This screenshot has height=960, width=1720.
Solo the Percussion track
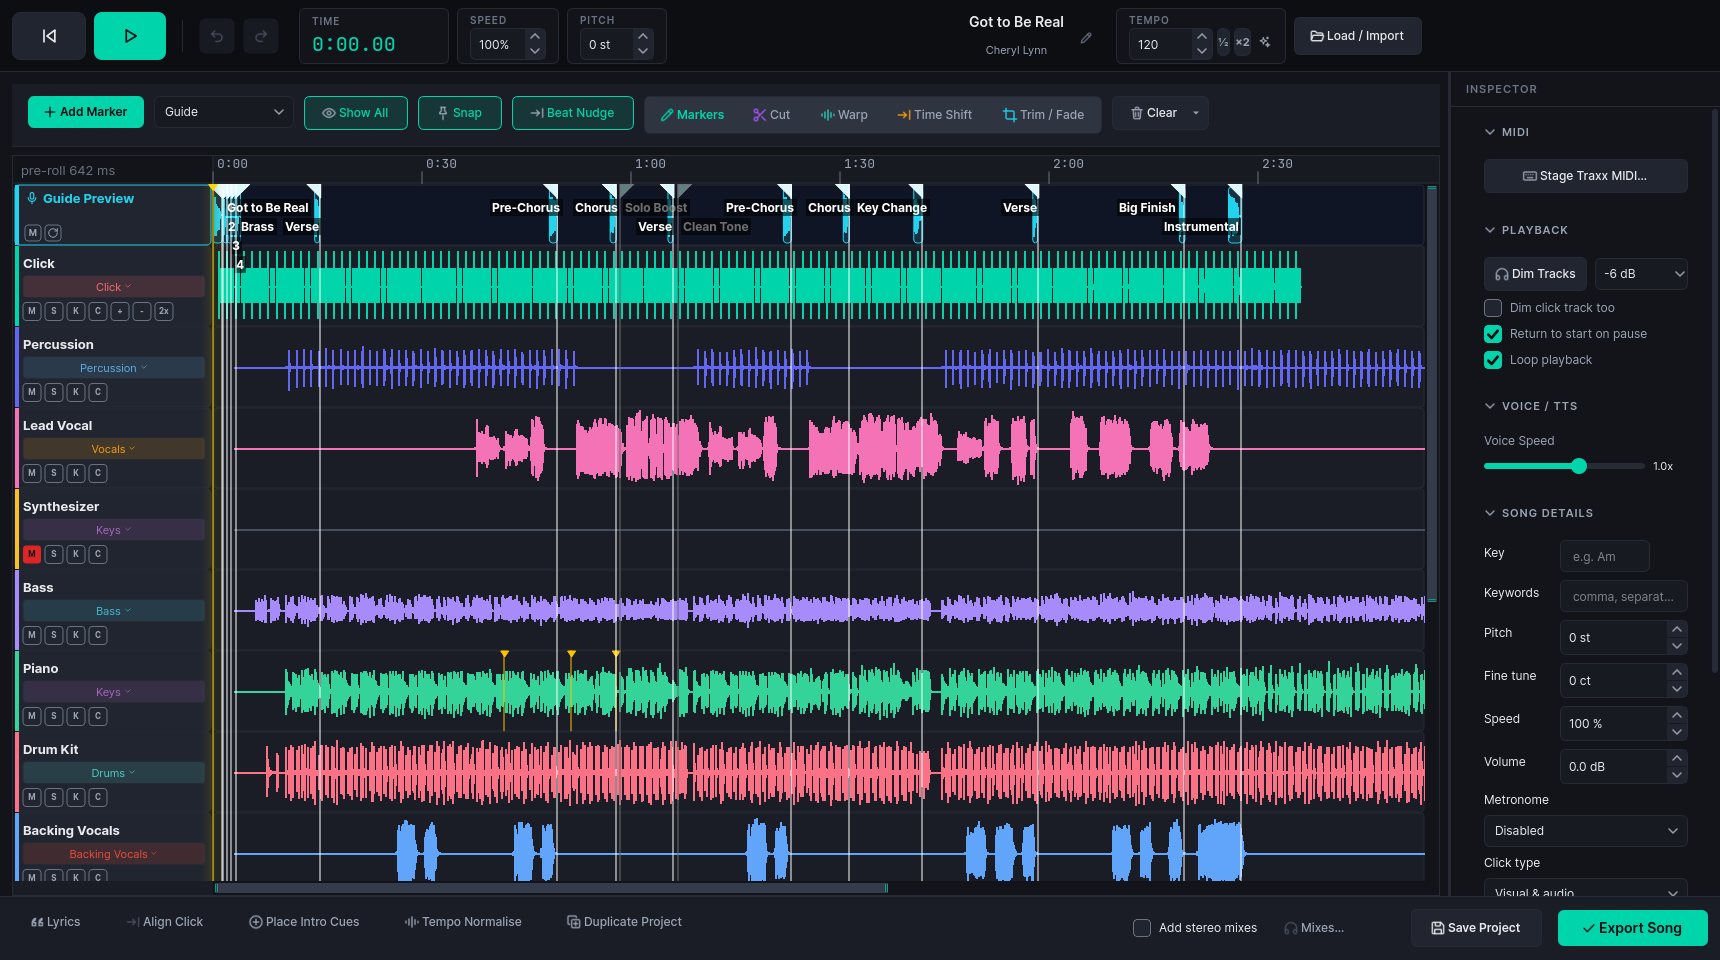point(54,392)
